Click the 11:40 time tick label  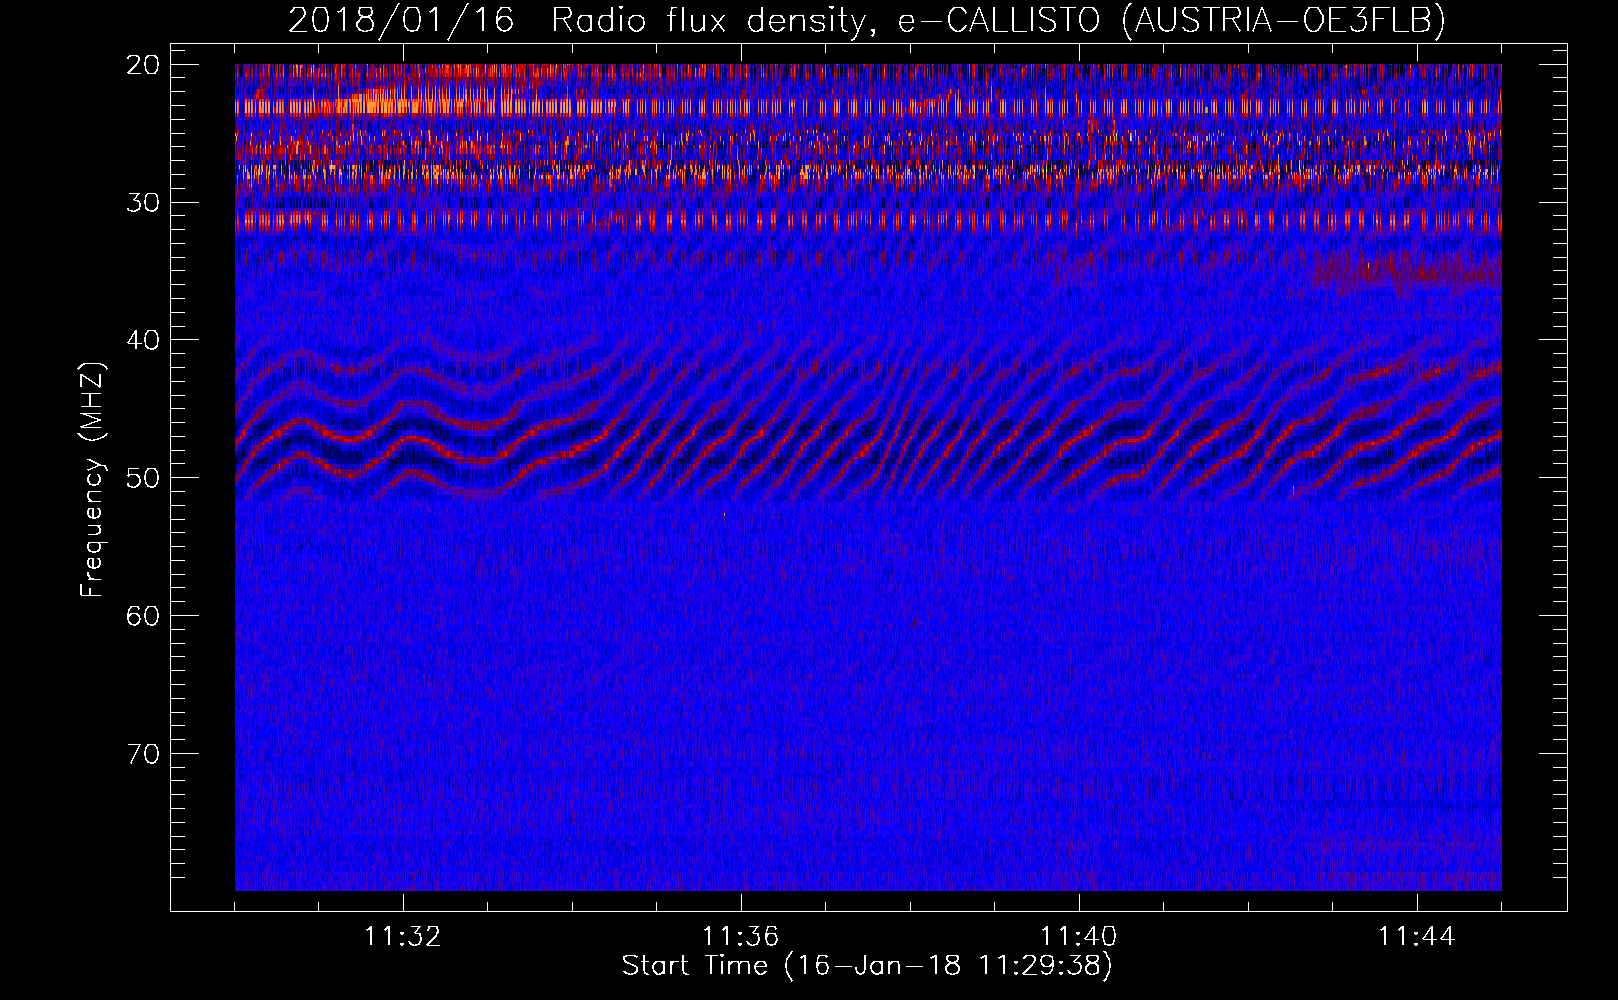tap(1079, 937)
